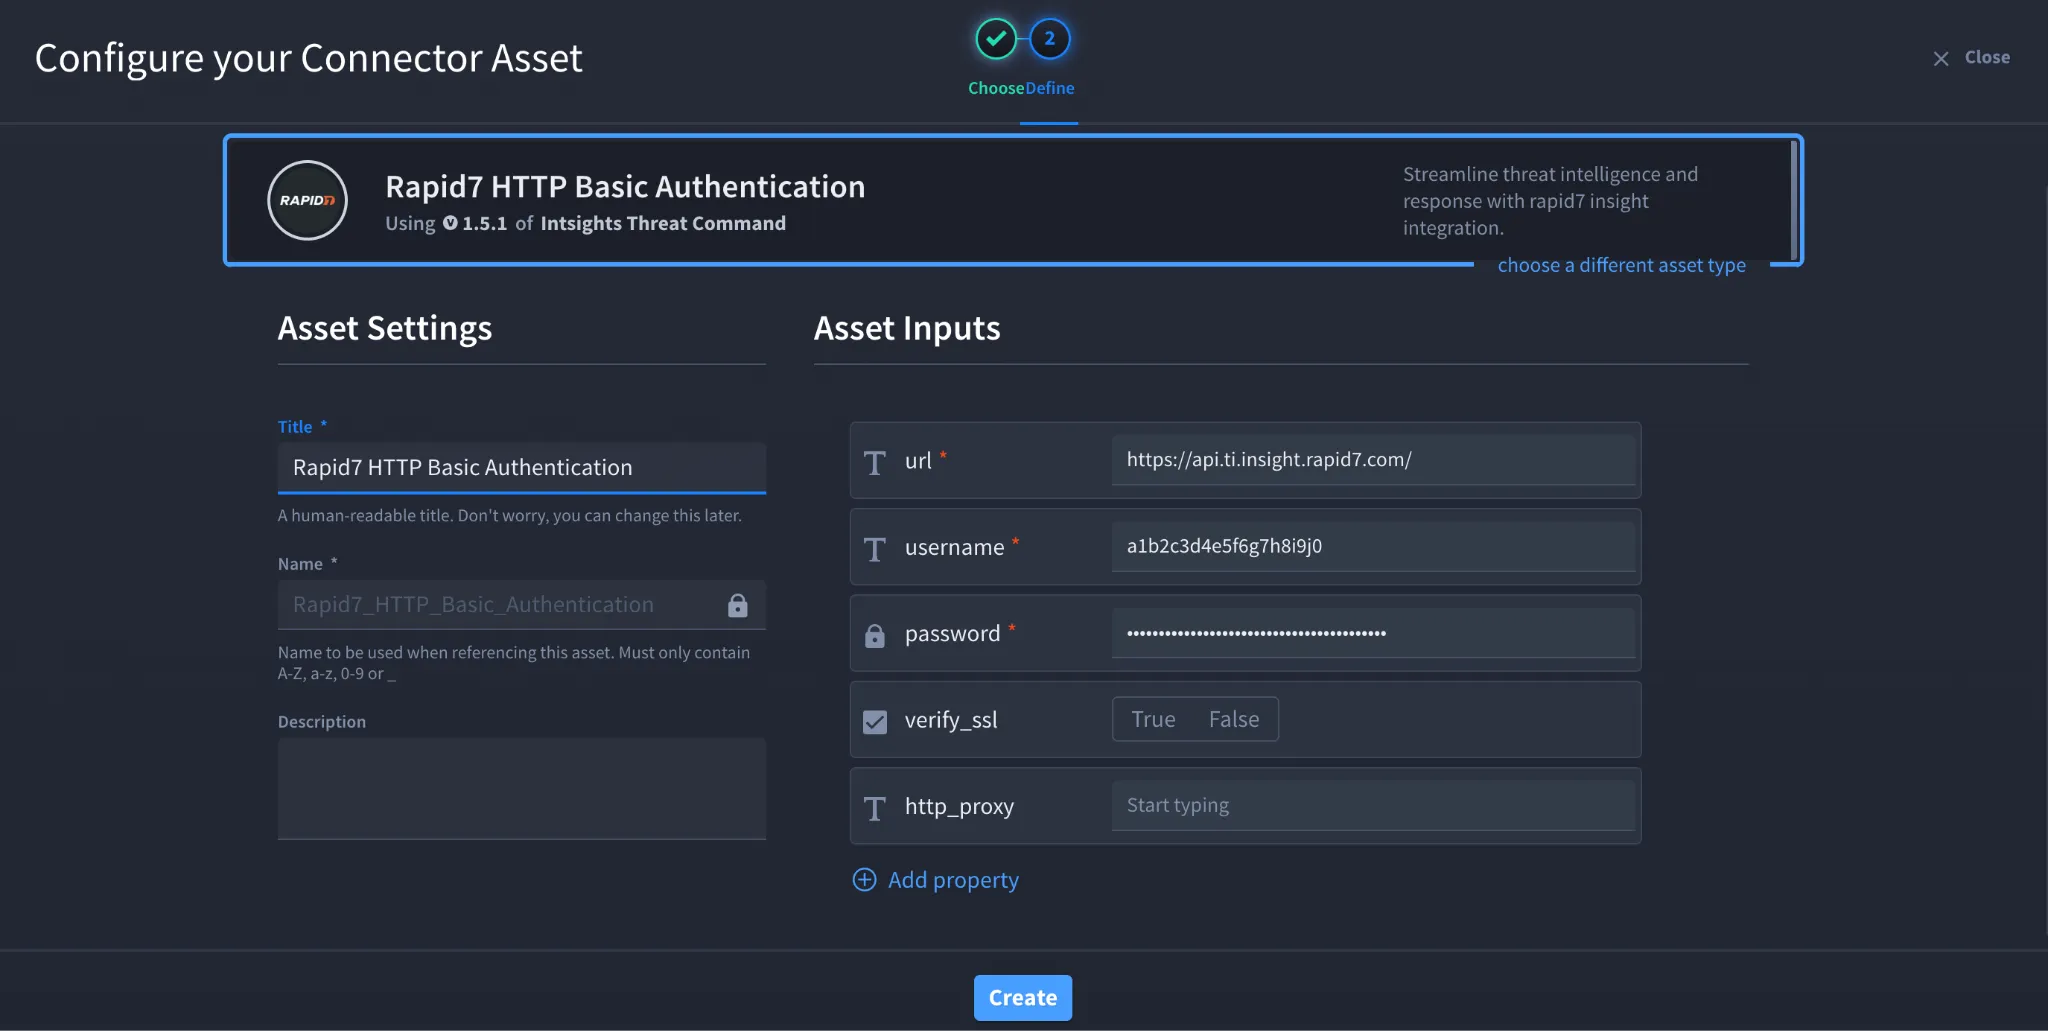Click the text type icon beside username
2048x1031 pixels.
pyautogui.click(x=875, y=548)
